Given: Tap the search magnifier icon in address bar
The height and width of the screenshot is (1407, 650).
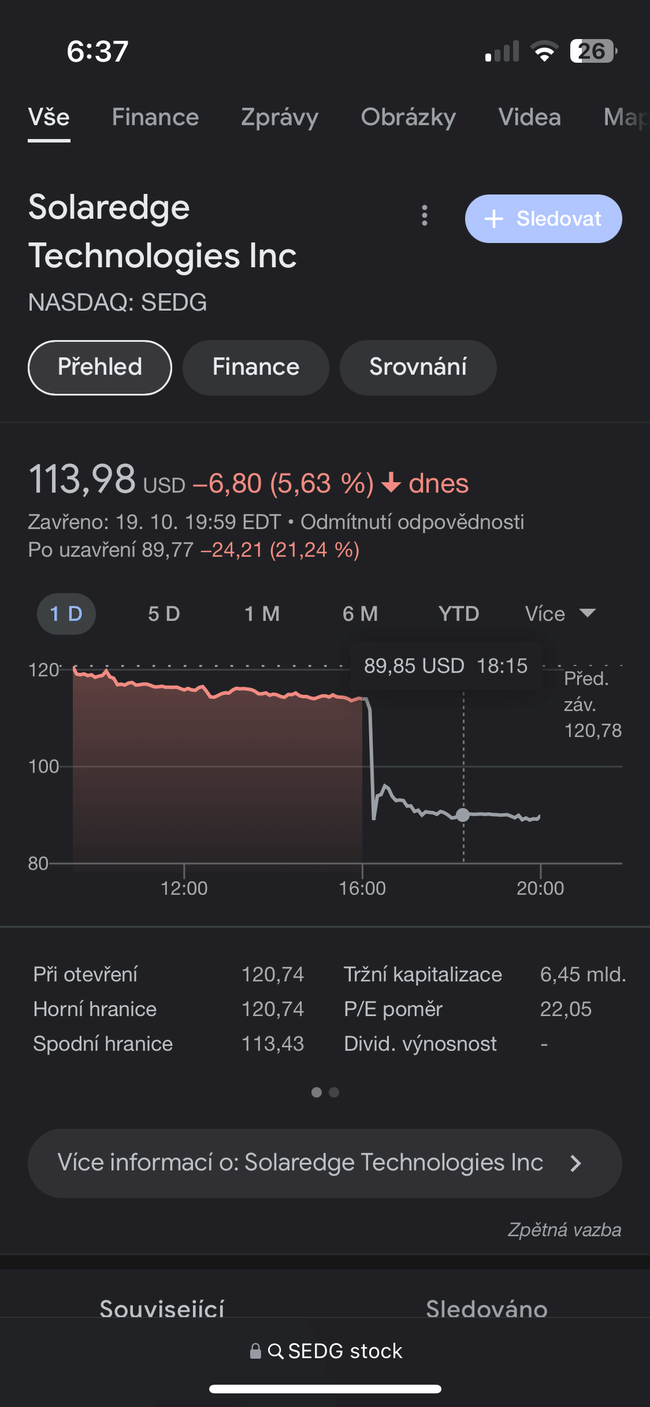Looking at the screenshot, I should [x=276, y=1352].
